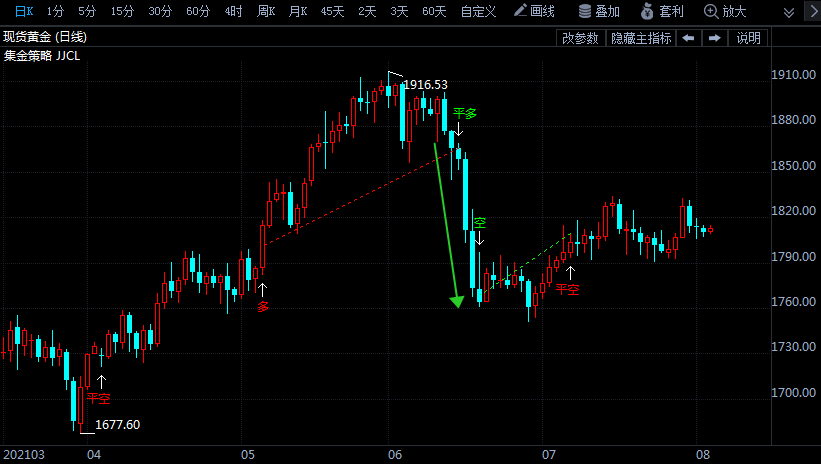
Task: Select the 月K monthly chart tab
Action: click(298, 12)
